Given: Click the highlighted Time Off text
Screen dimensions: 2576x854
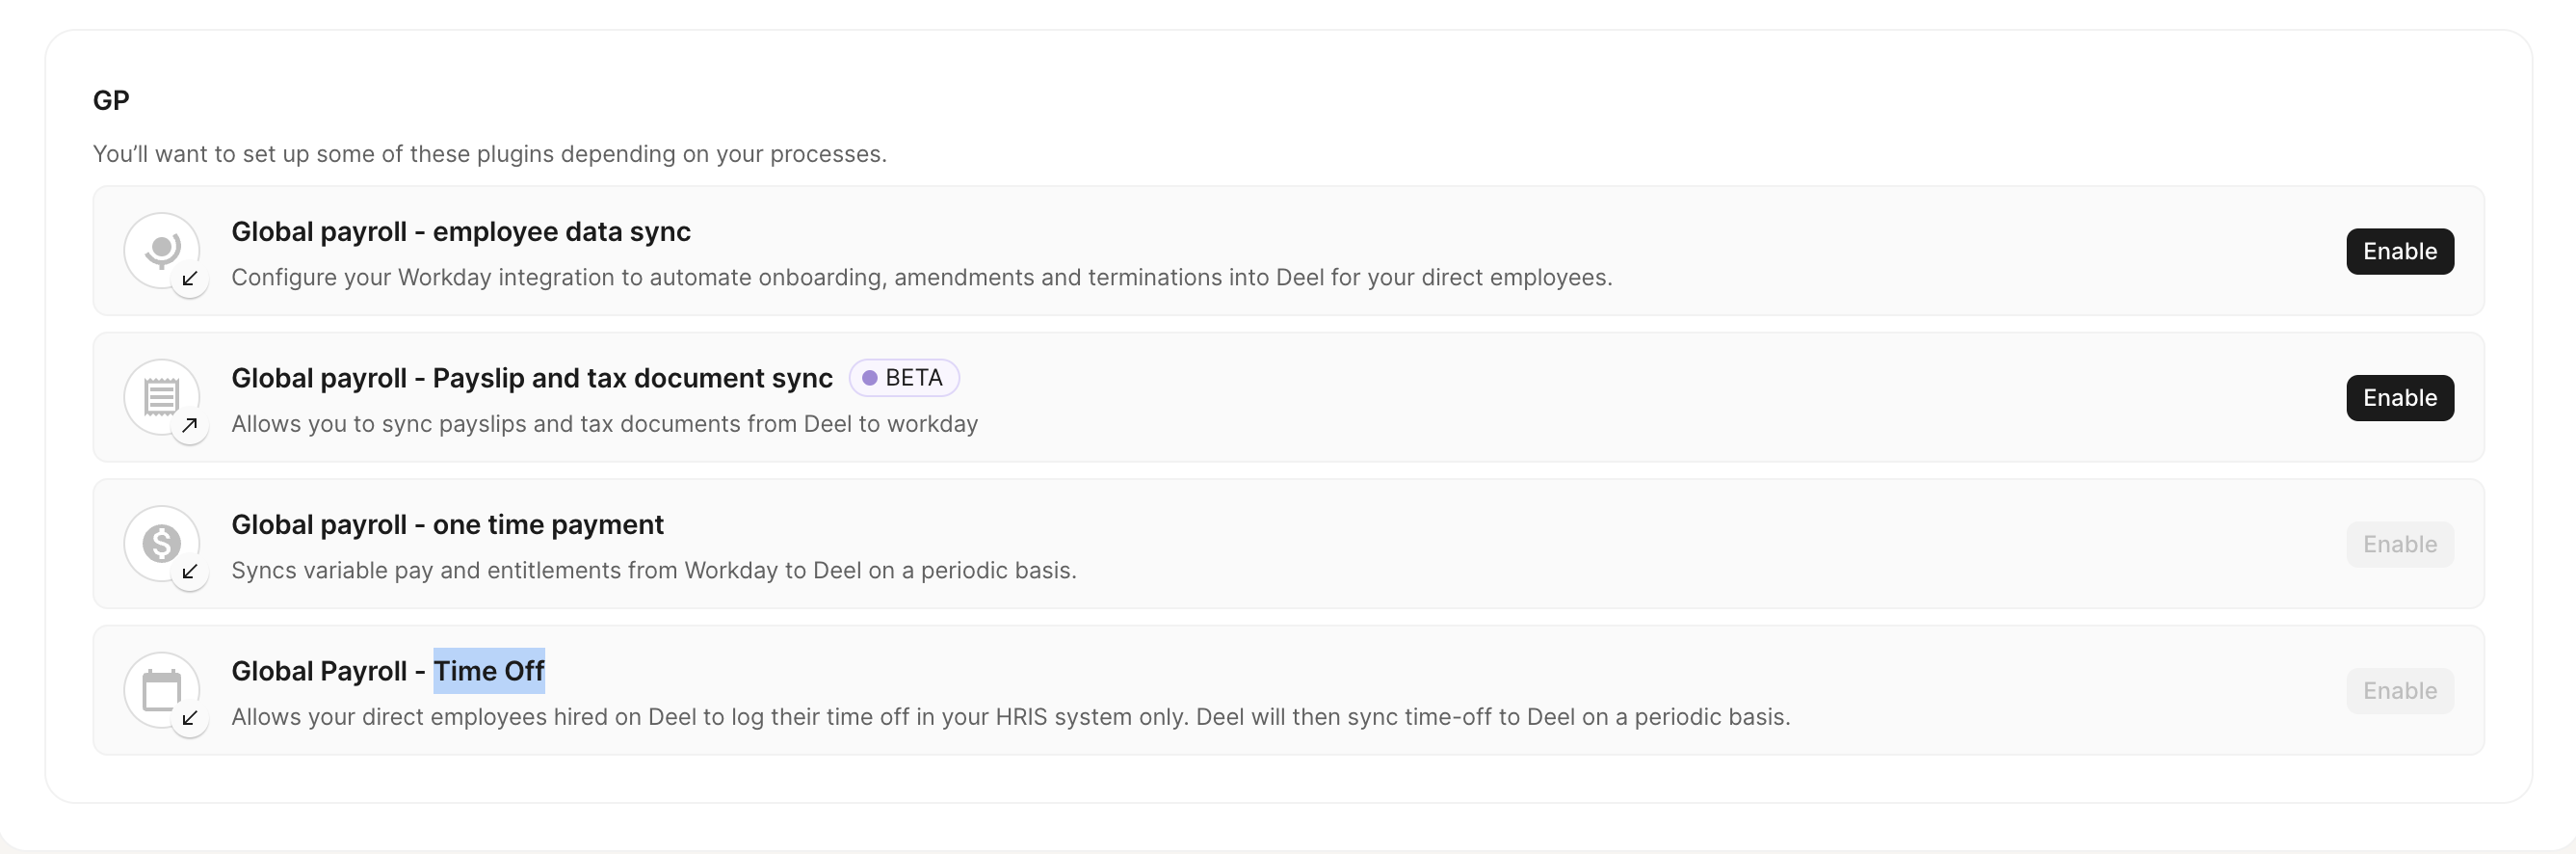Looking at the screenshot, I should click(489, 671).
